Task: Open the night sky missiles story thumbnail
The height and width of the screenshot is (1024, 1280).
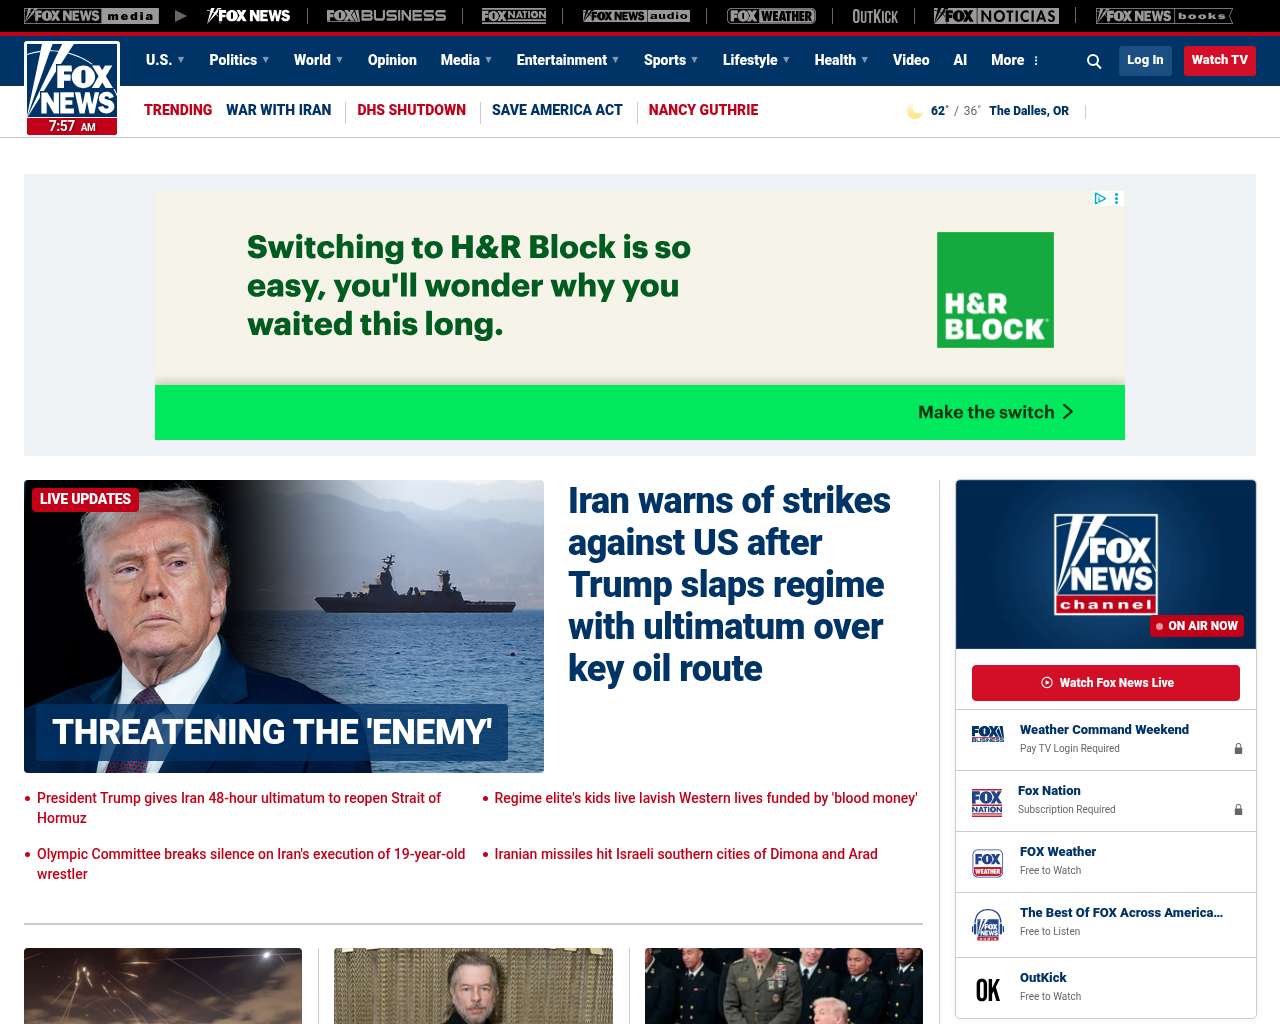Action: point(163,986)
